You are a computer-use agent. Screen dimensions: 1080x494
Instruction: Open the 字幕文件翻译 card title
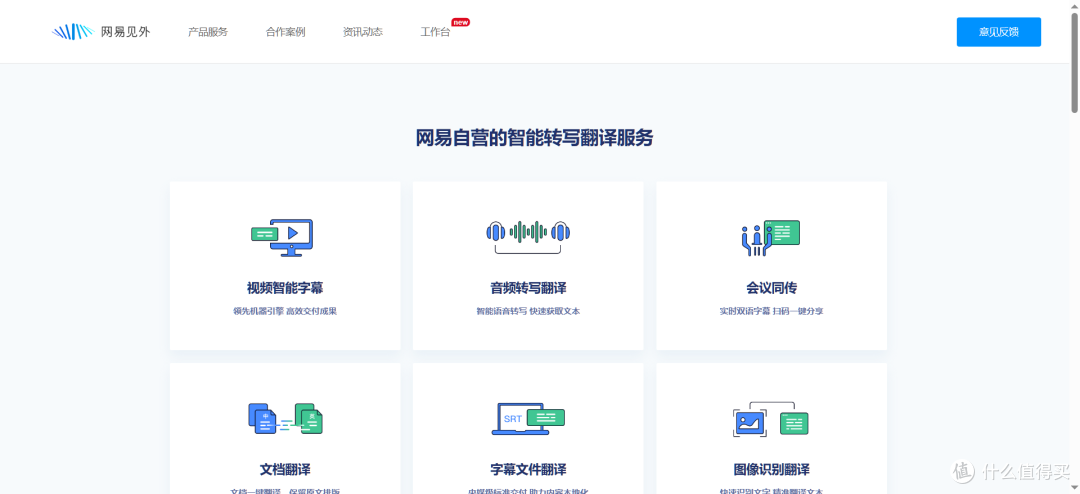point(528,470)
